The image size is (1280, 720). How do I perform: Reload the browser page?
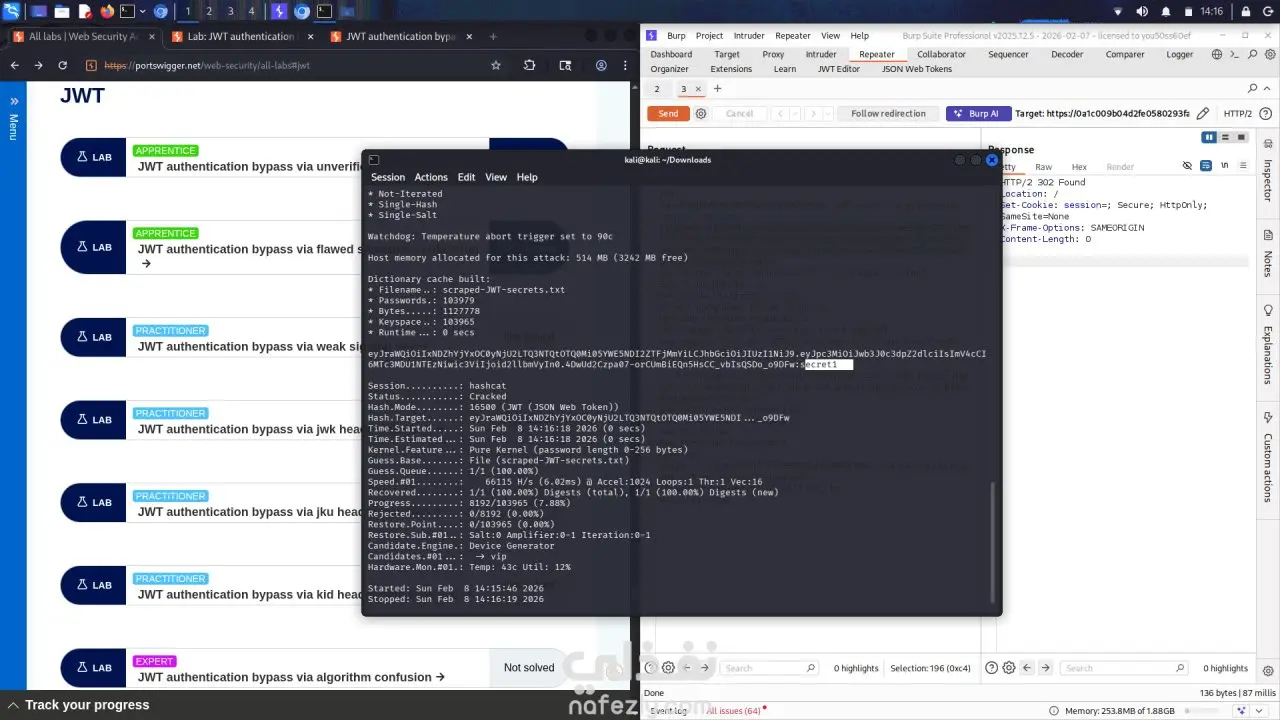62,65
